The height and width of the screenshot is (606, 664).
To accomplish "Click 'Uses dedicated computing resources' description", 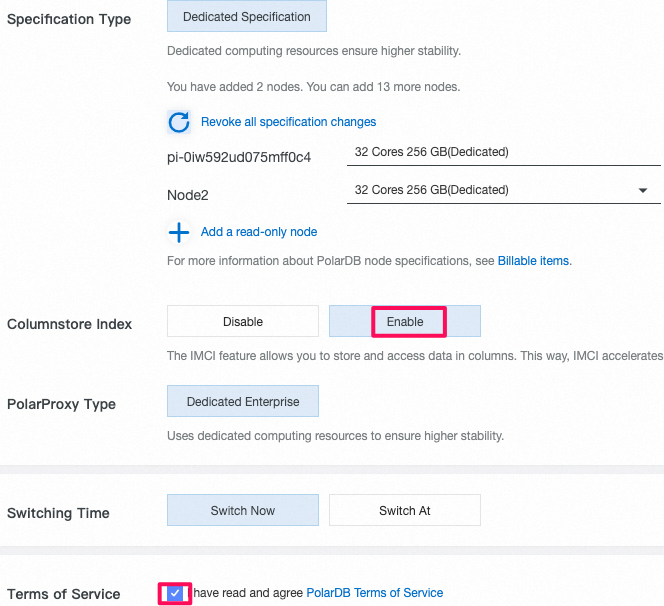I will coord(335,436).
